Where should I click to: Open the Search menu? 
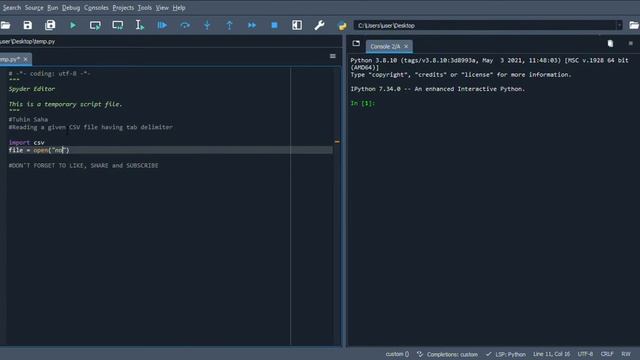point(11,8)
